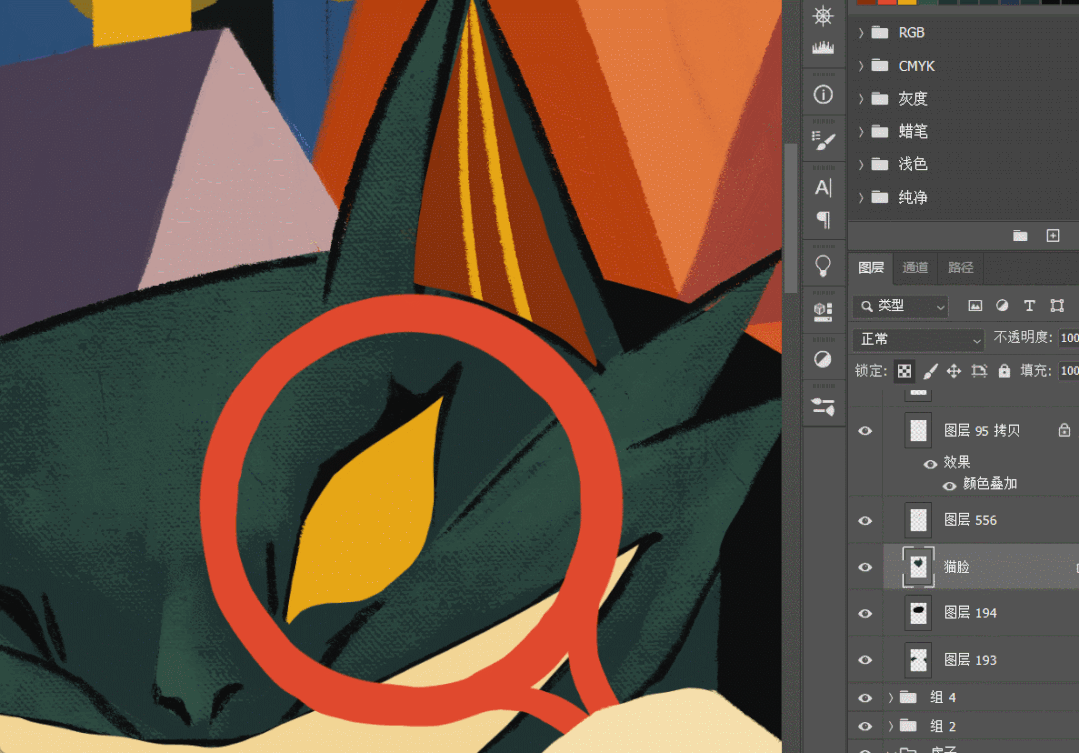The width and height of the screenshot is (1079, 753).
Task: Expand the 浅色 swatch folder
Action: point(861,164)
